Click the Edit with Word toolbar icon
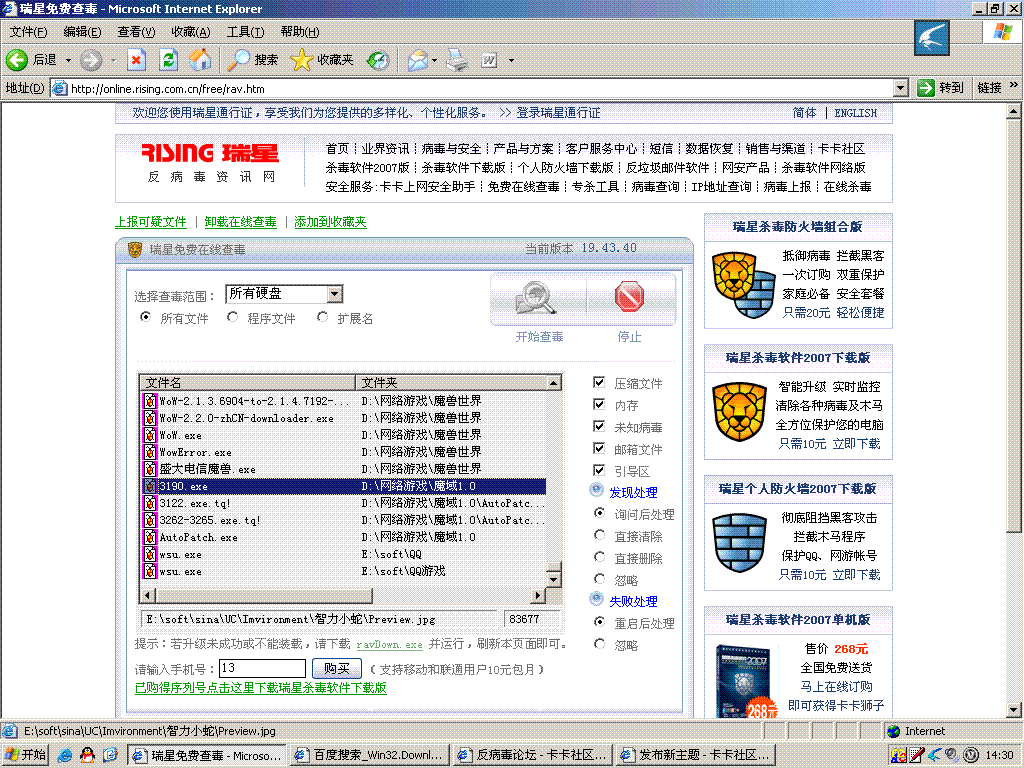 [x=489, y=60]
